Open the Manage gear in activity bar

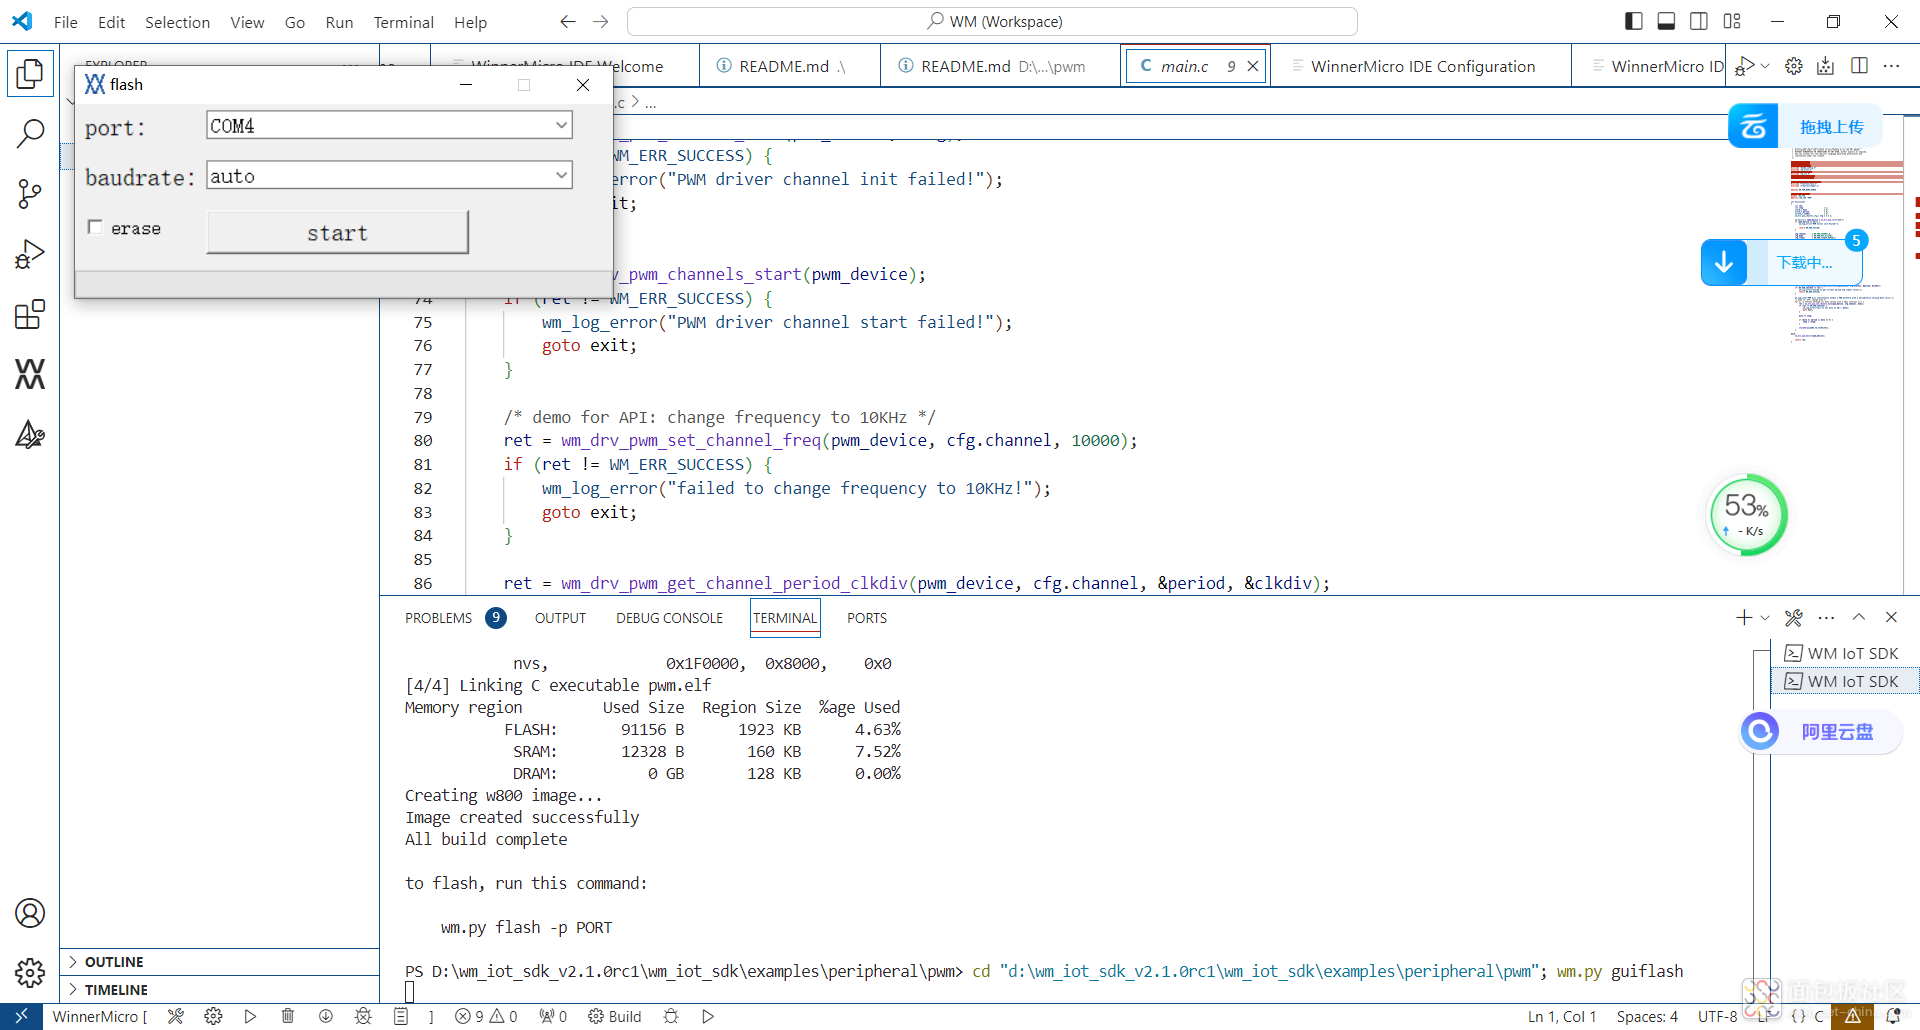tap(30, 972)
